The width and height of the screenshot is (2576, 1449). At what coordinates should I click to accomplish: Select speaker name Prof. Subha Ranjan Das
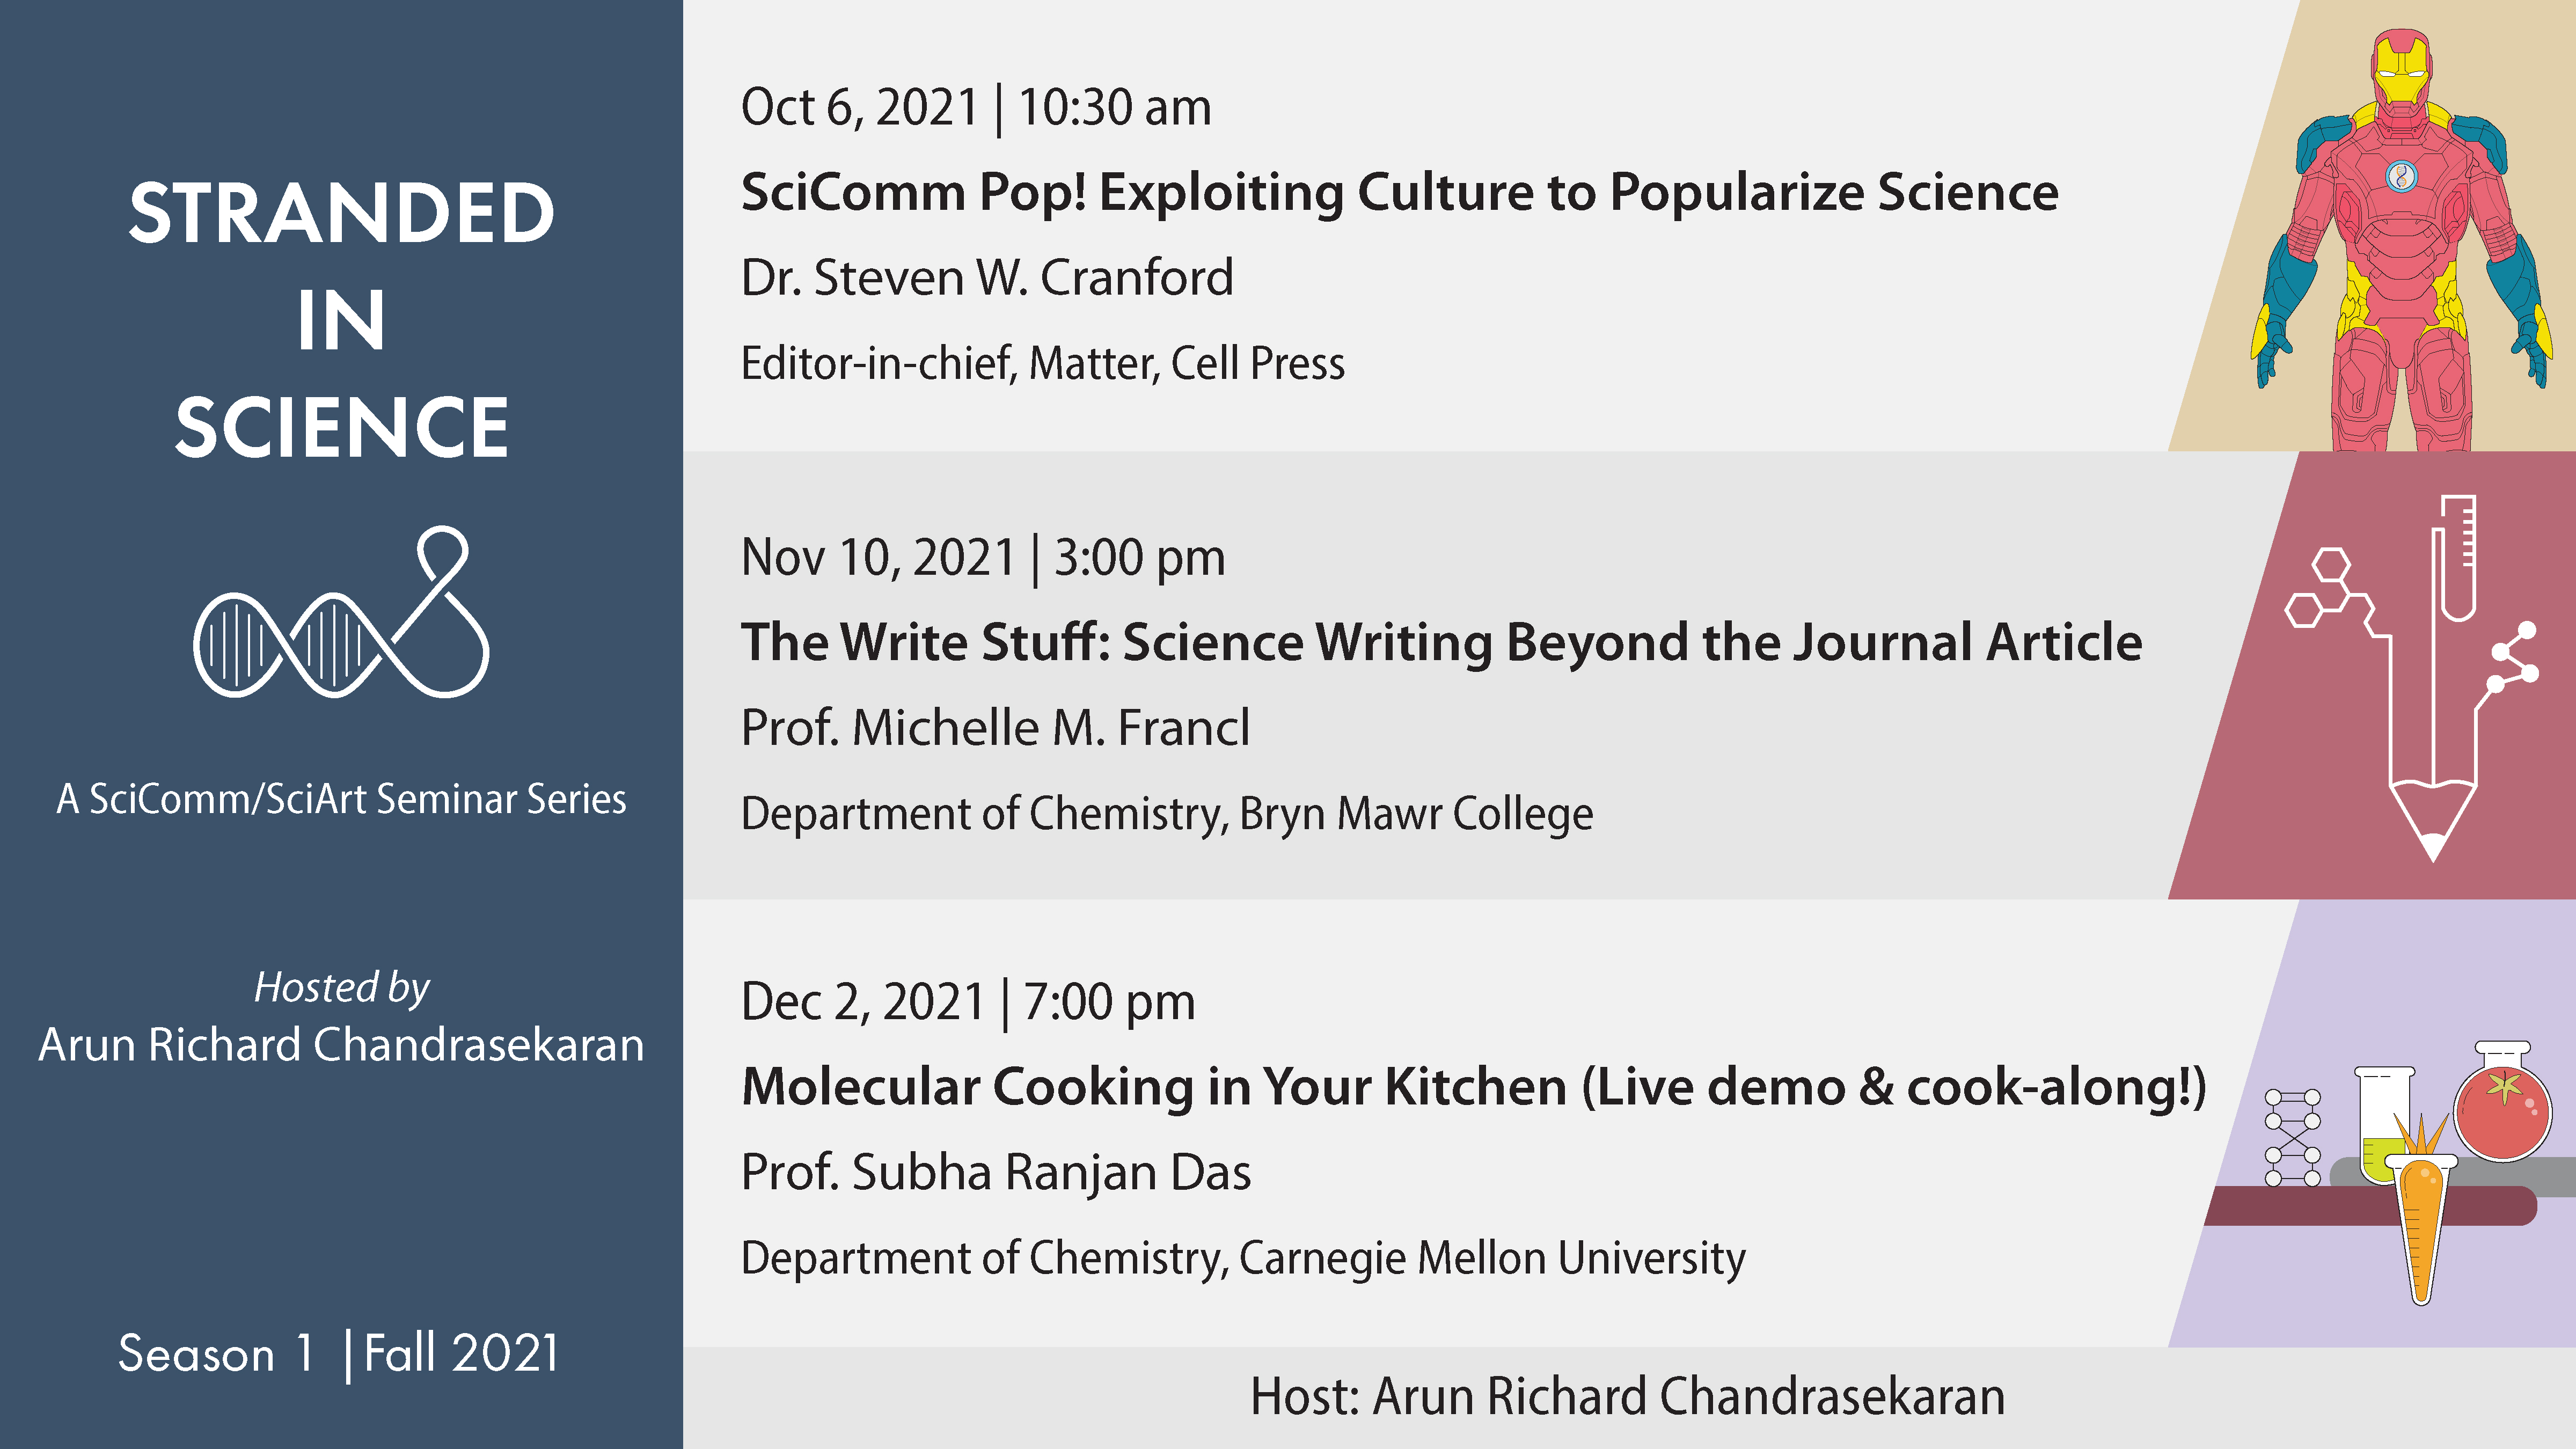[995, 1172]
